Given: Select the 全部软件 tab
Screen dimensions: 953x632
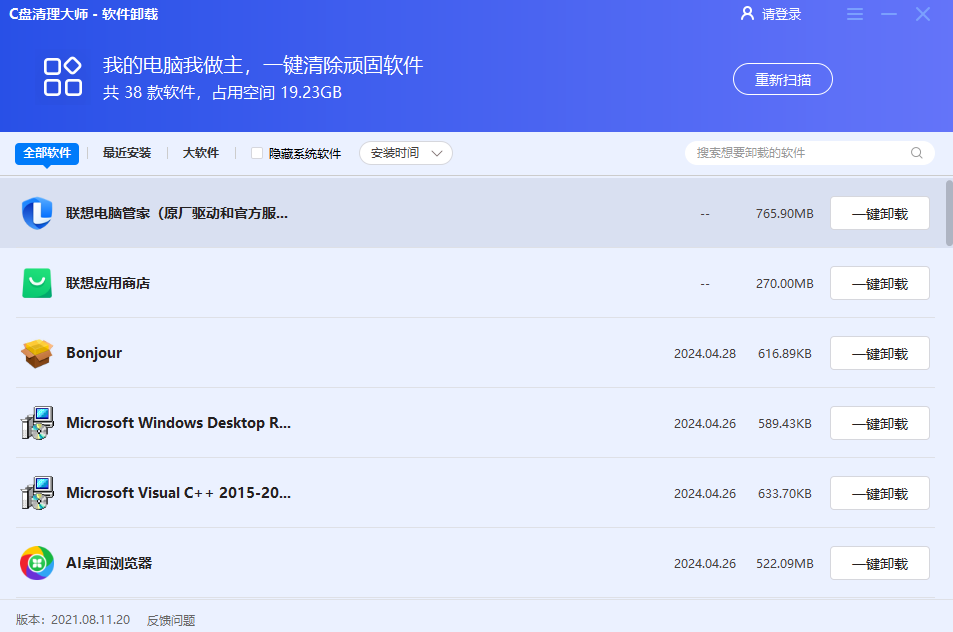Looking at the screenshot, I should pos(47,153).
